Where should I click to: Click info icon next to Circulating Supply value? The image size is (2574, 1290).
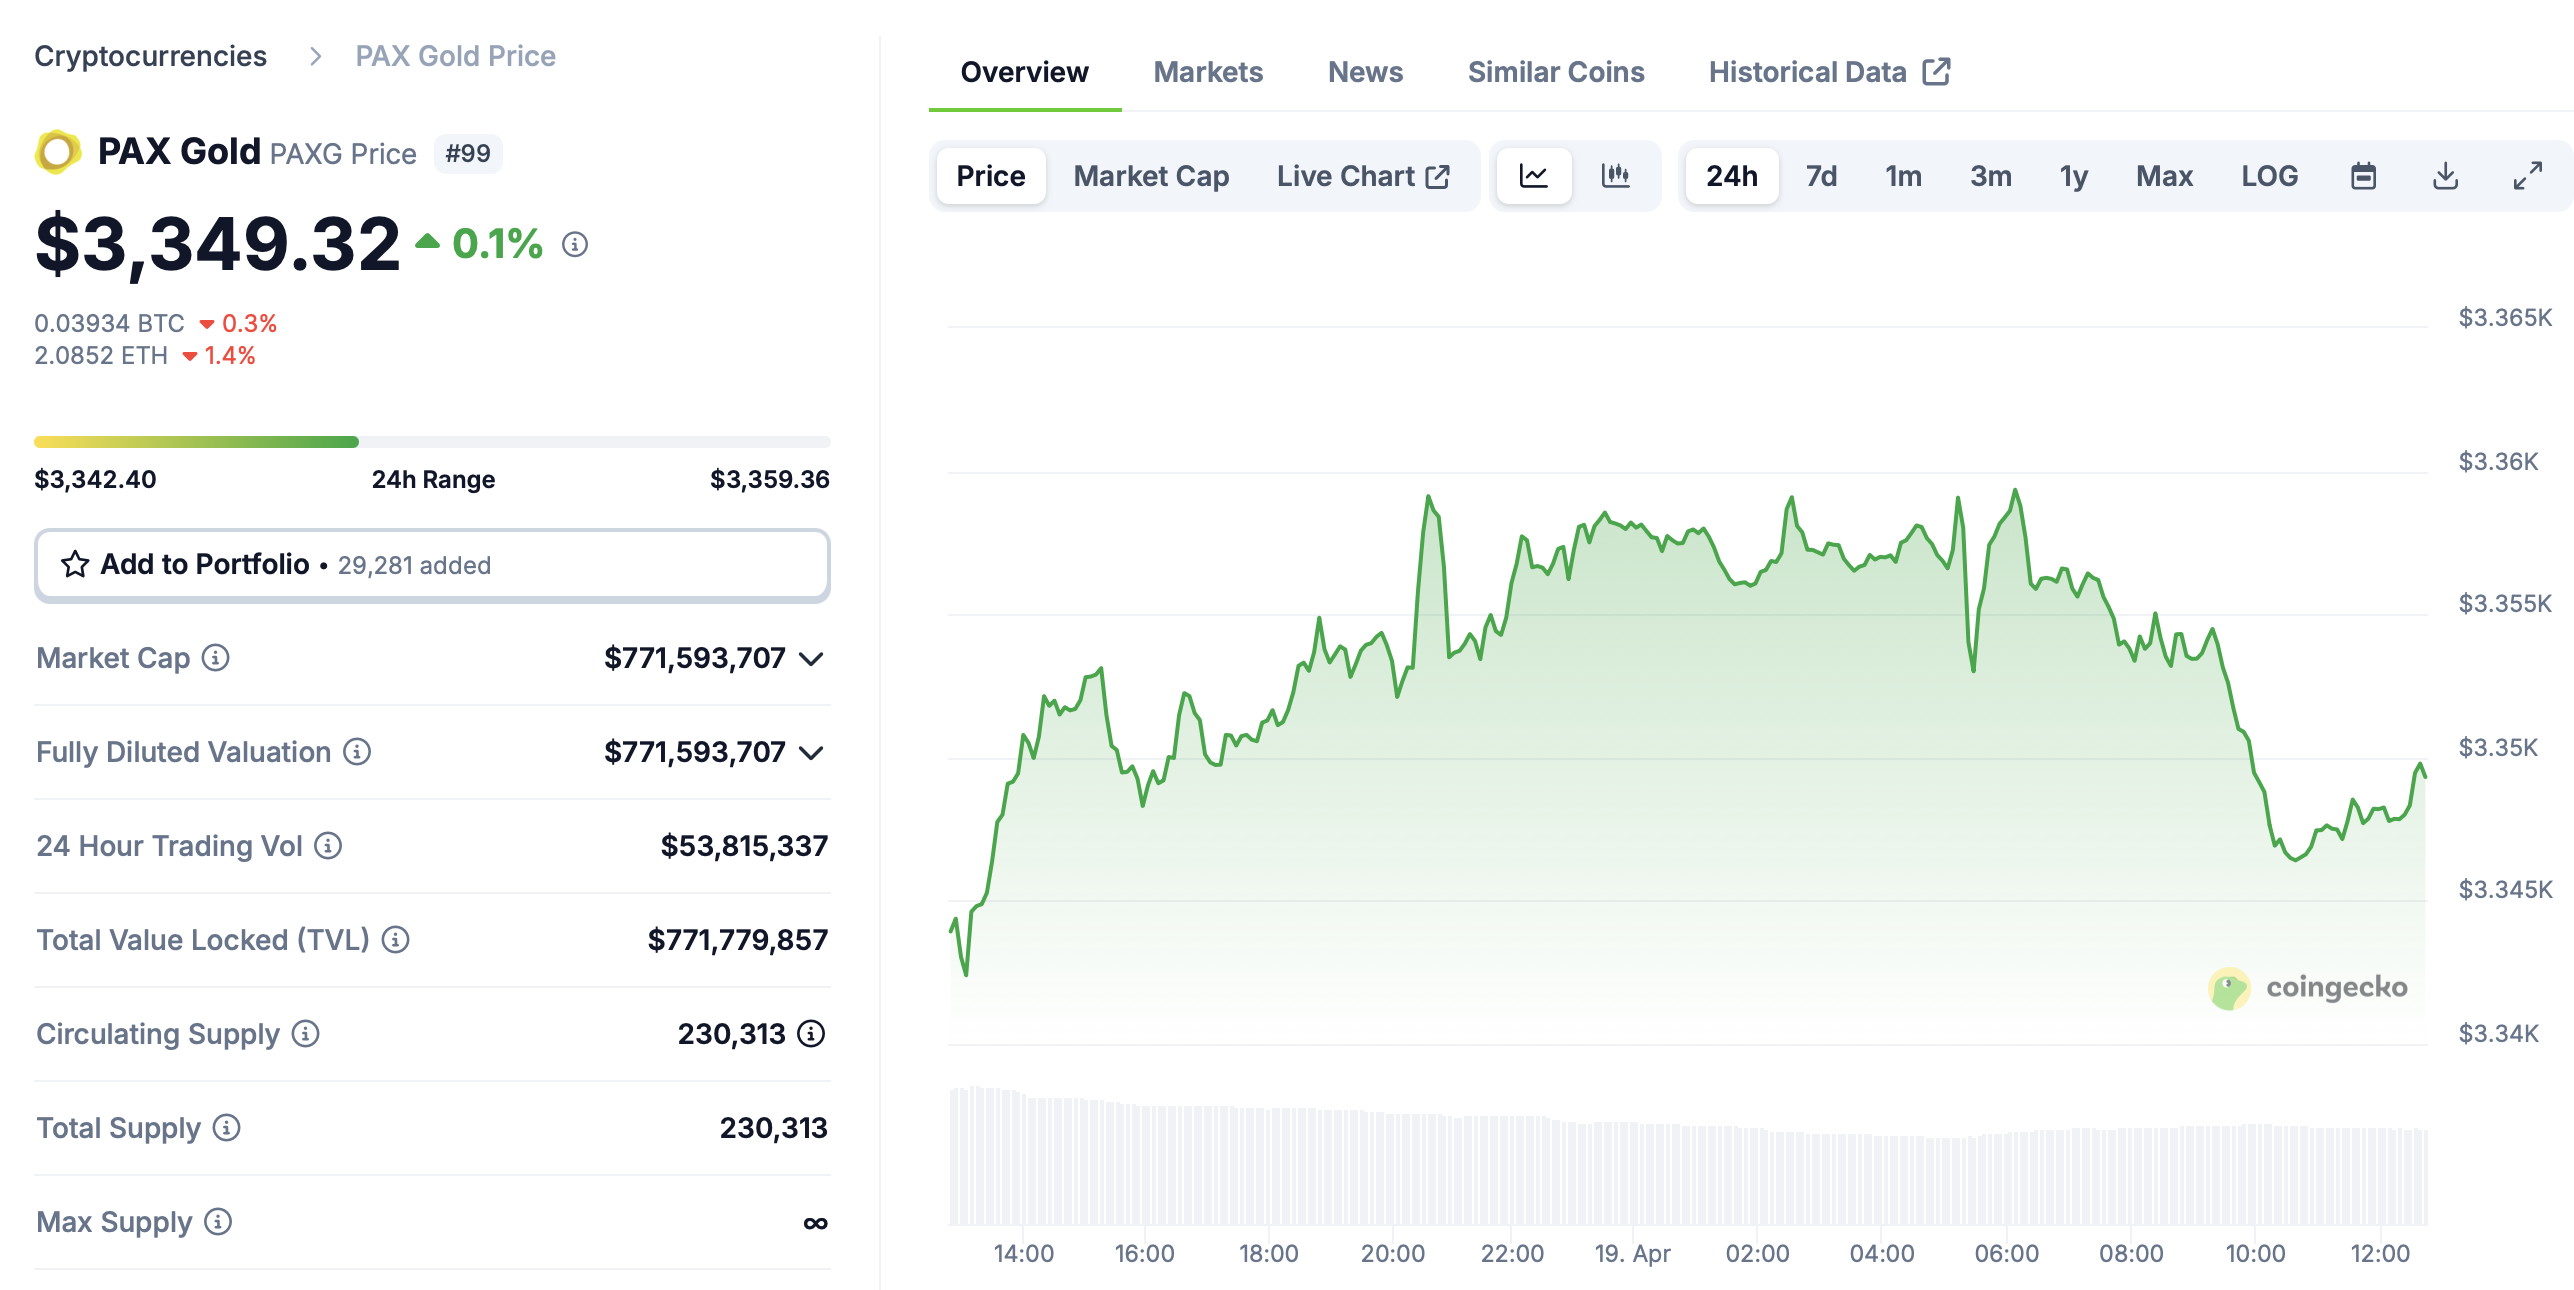pos(811,1034)
